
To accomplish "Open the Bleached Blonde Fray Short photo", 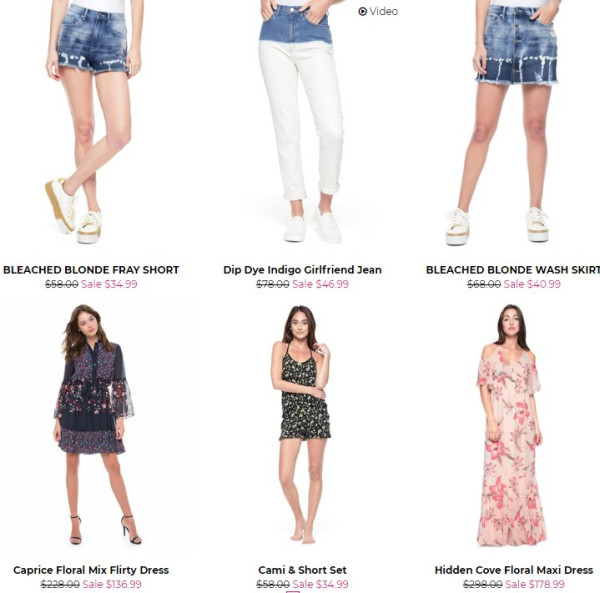I will [x=91, y=124].
